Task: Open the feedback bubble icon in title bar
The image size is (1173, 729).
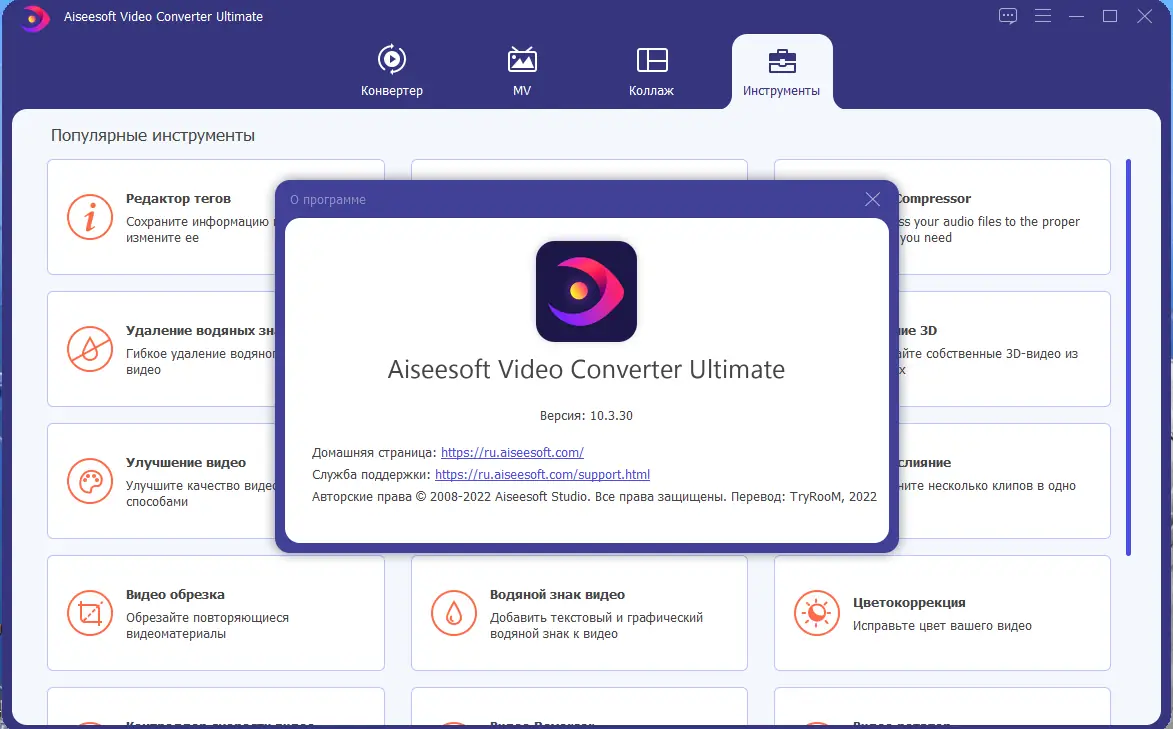Action: [1007, 16]
